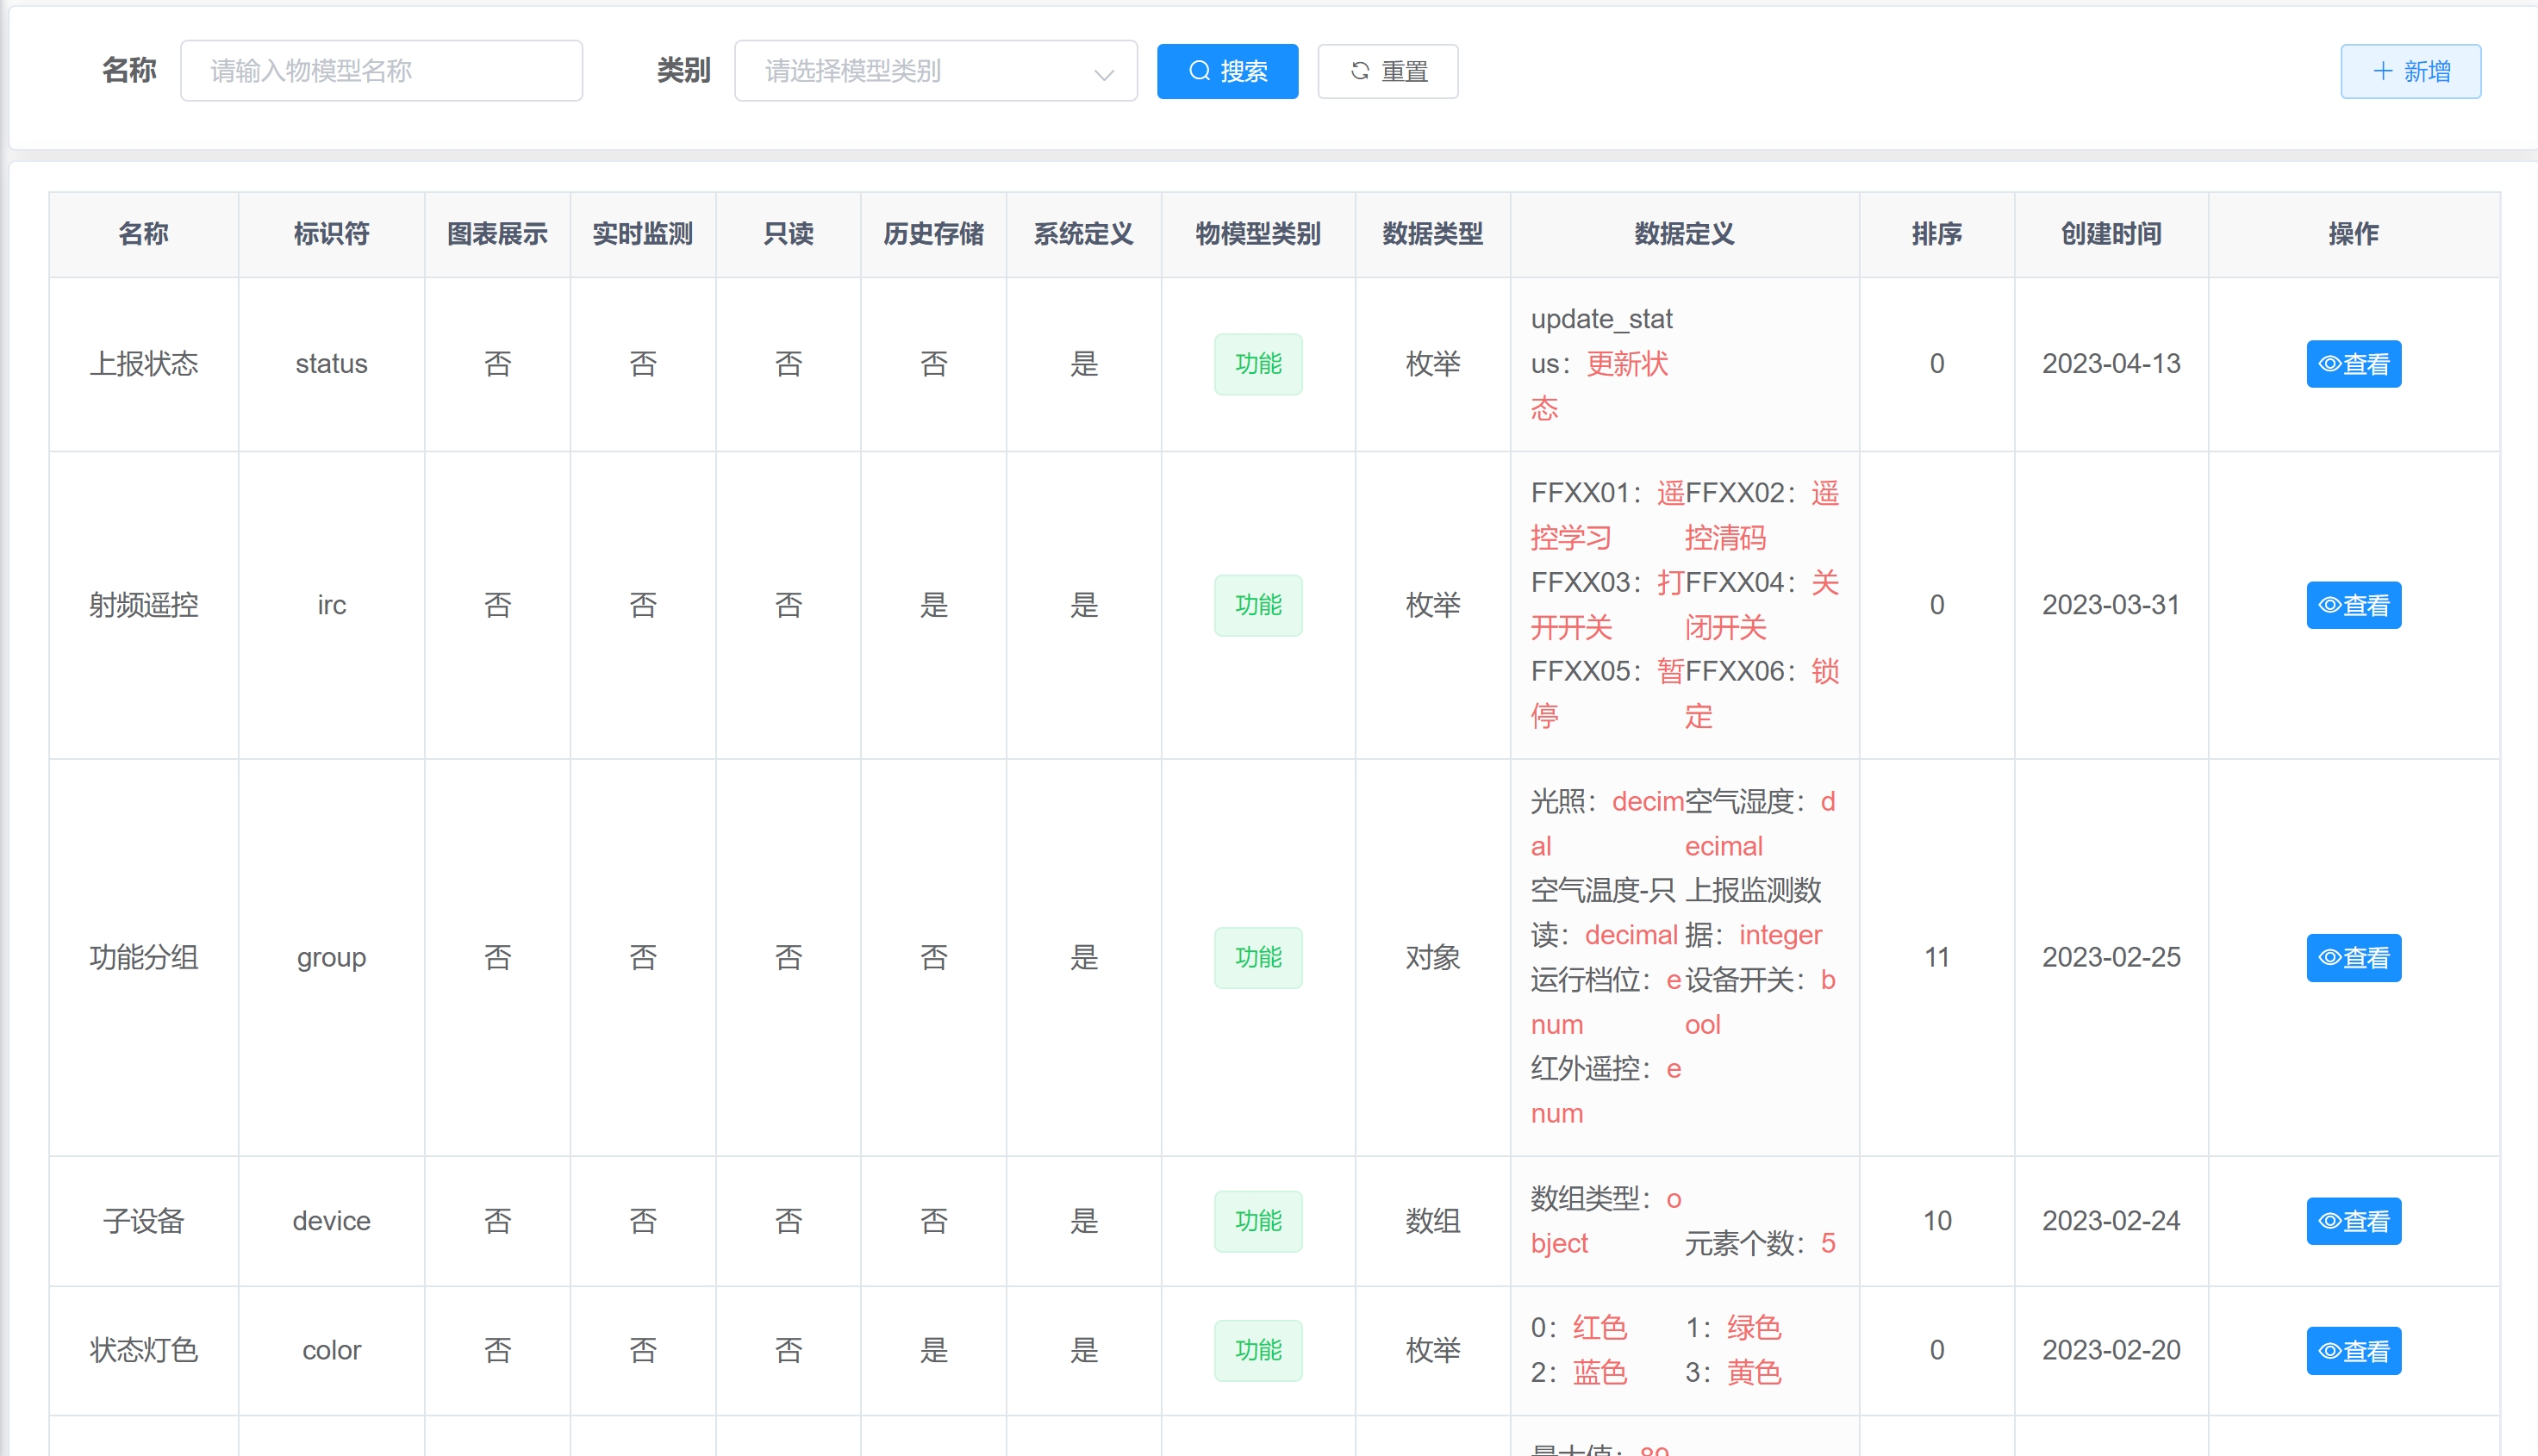Click 数组 data type in 子设备 row

(x=1432, y=1221)
